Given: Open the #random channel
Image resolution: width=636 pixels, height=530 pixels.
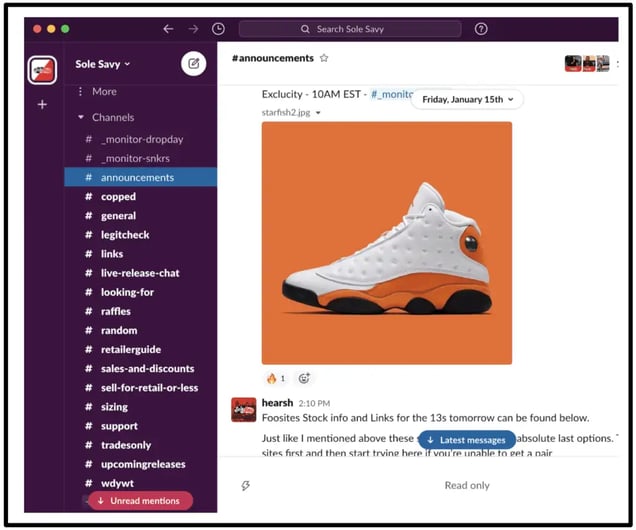Looking at the screenshot, I should (x=140, y=330).
